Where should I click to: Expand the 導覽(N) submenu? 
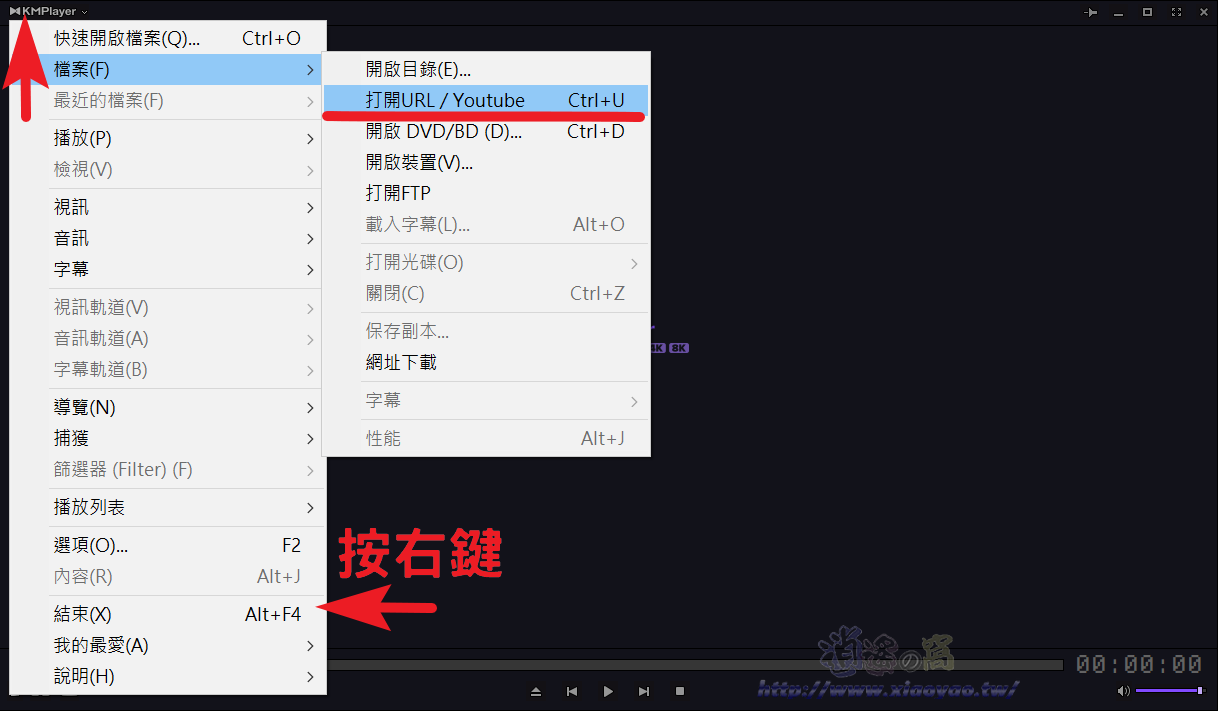[x=168, y=407]
